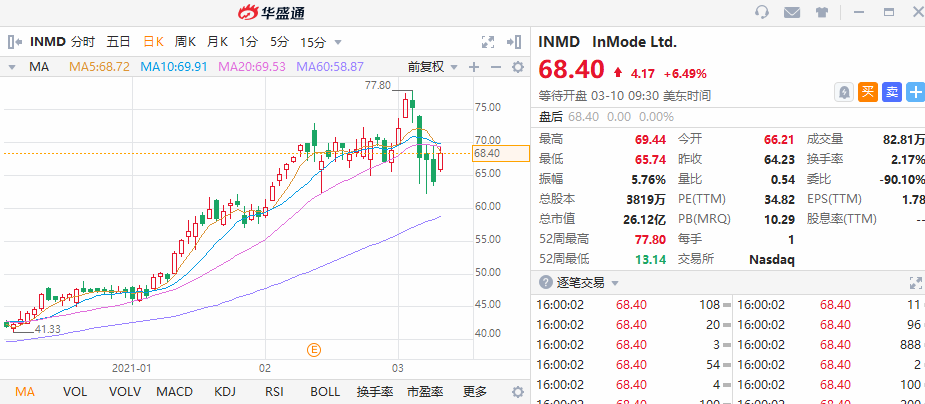Screen dimensions: 925x404
Task: Open help for tick-by-tick trades
Action: point(546,283)
